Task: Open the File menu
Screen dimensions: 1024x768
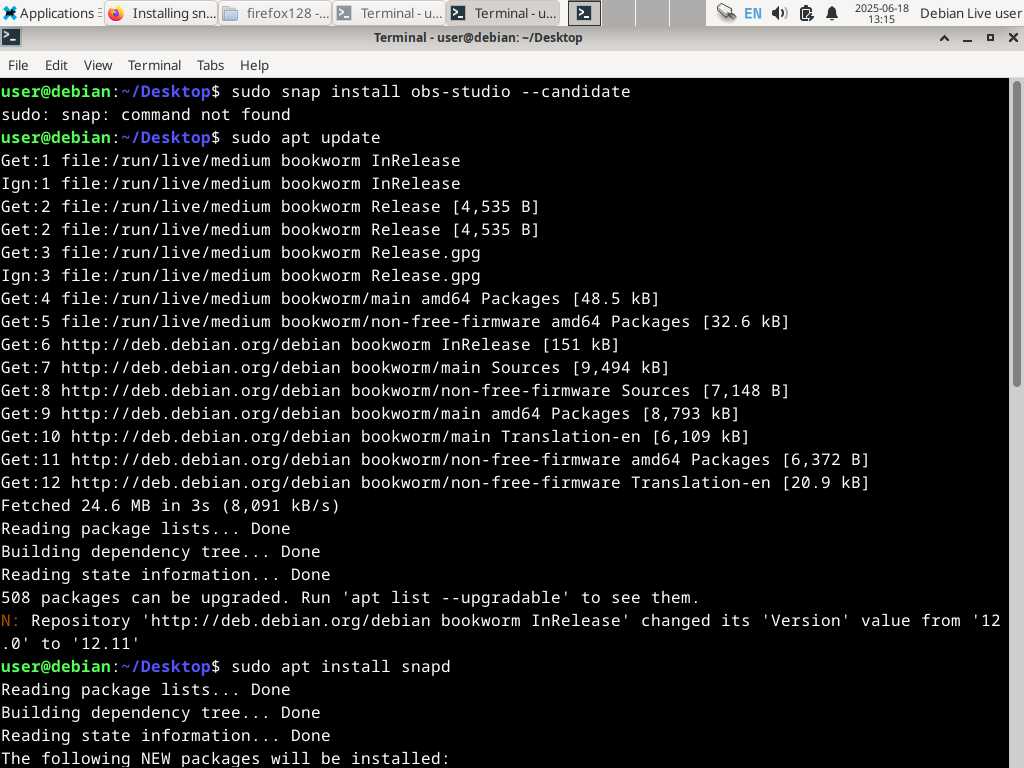Action: pos(18,65)
